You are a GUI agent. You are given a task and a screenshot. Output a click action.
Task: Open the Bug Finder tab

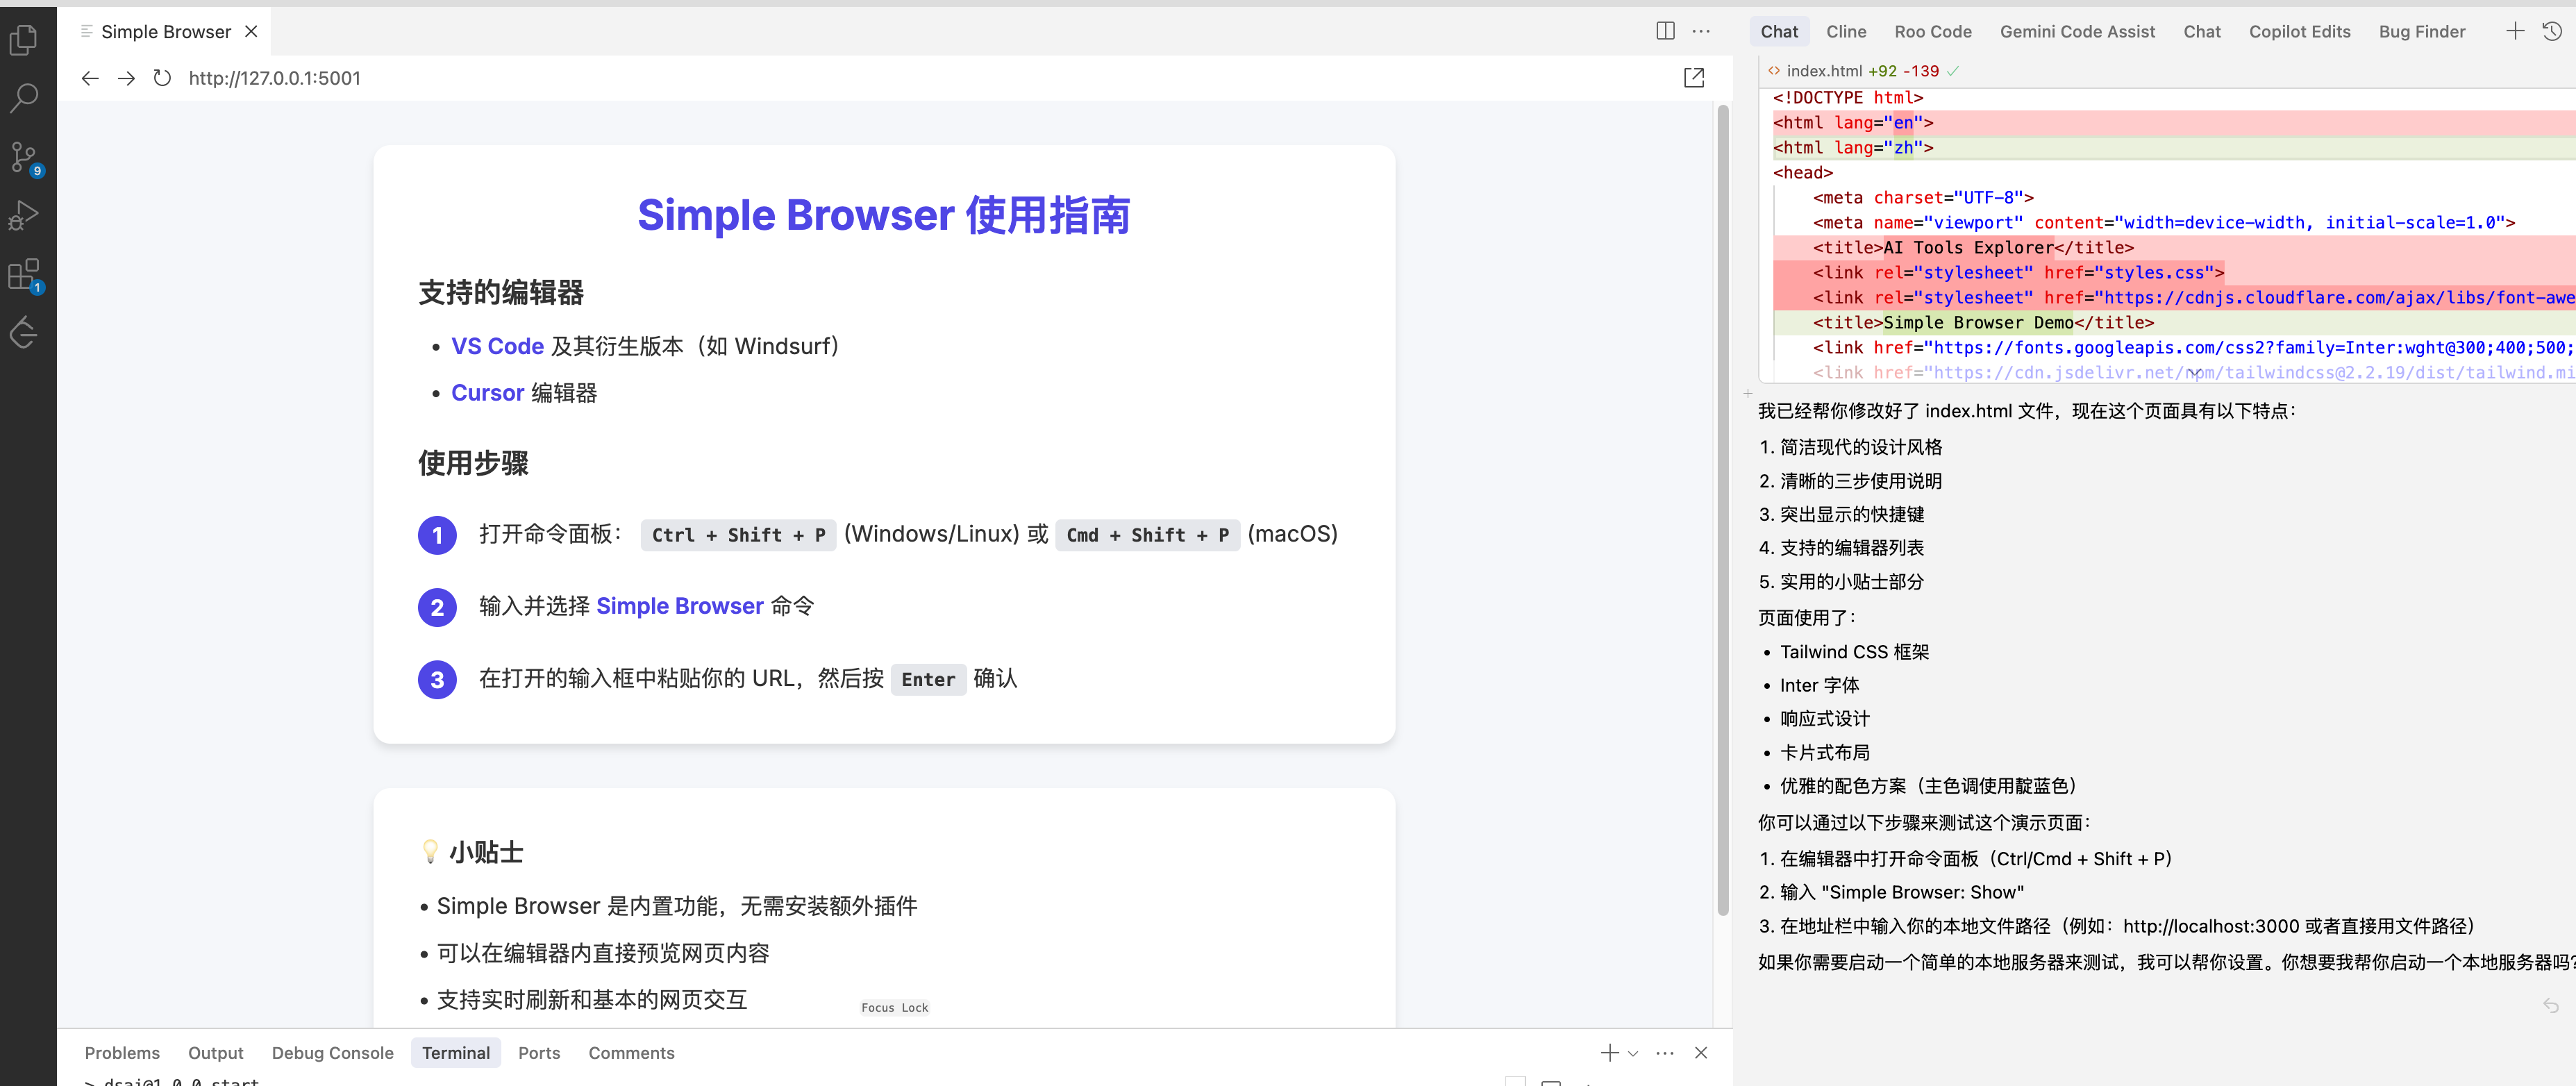coord(2422,32)
